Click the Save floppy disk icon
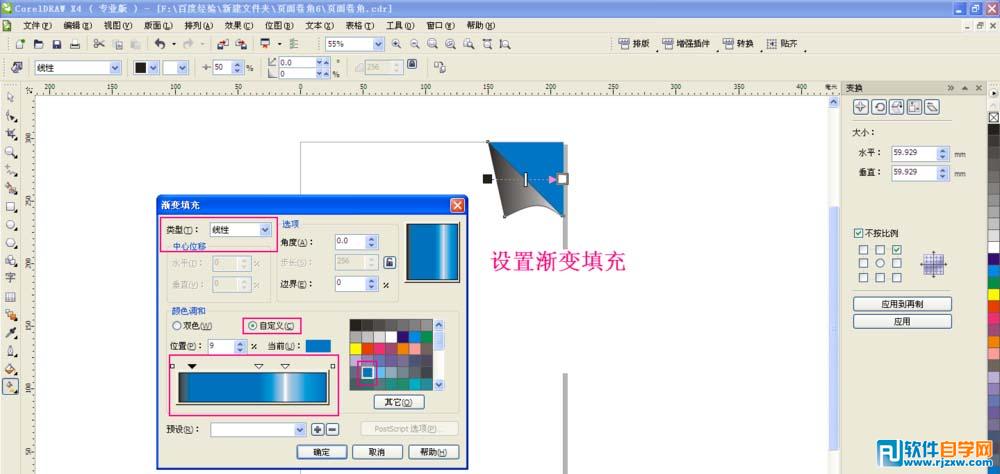 coord(57,44)
